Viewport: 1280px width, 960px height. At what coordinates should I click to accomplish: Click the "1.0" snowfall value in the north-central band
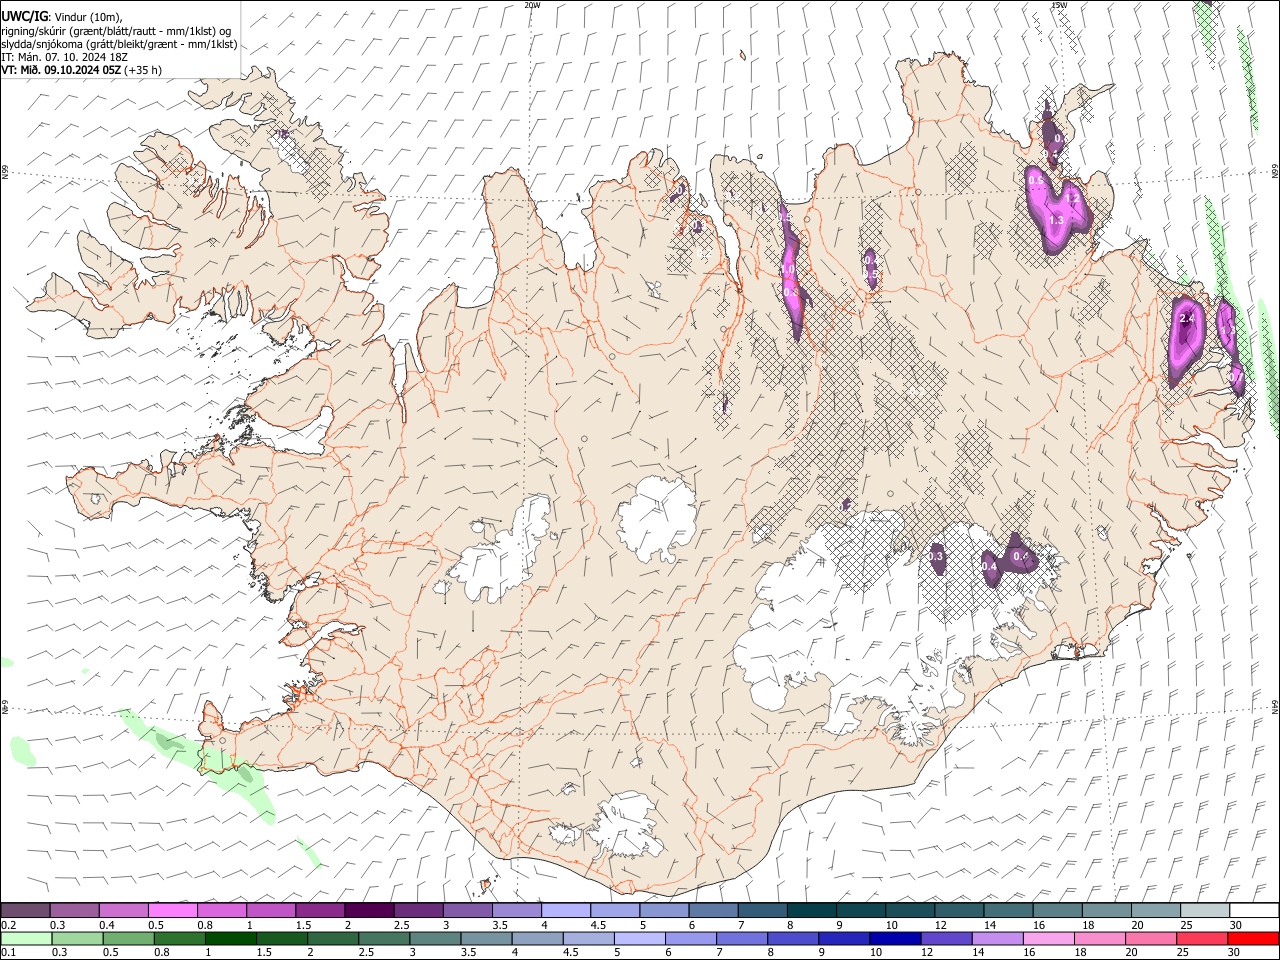pos(787,269)
